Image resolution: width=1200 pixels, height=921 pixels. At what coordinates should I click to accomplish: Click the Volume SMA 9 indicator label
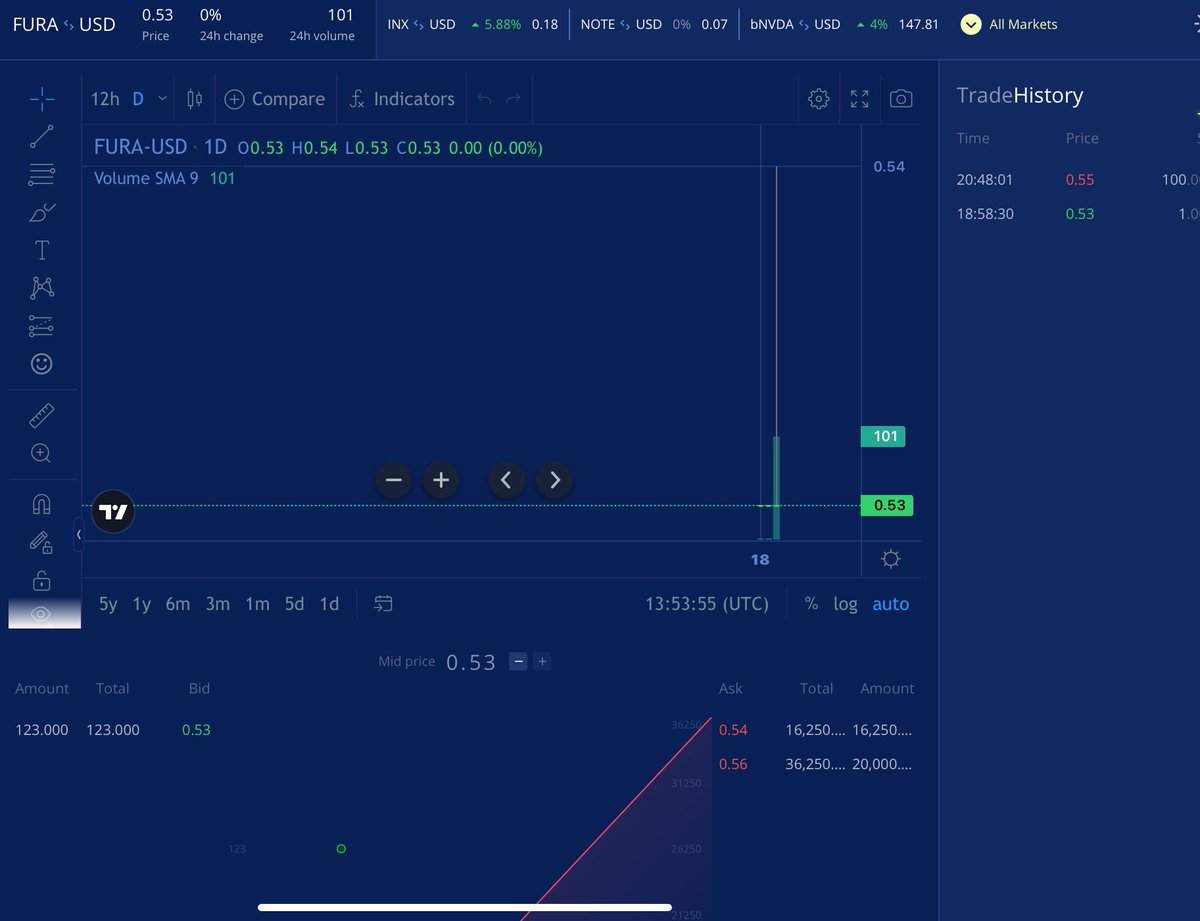146,178
